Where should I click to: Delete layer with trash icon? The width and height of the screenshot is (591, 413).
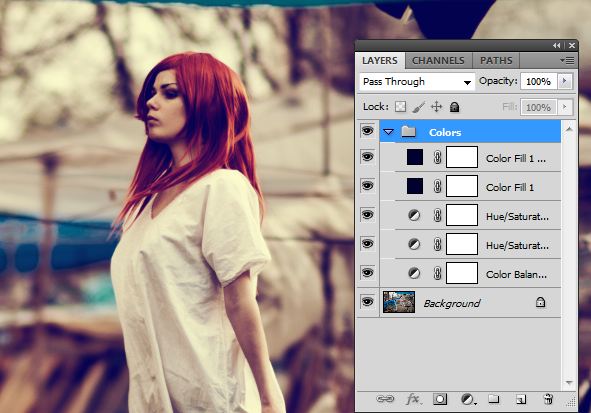(x=548, y=399)
